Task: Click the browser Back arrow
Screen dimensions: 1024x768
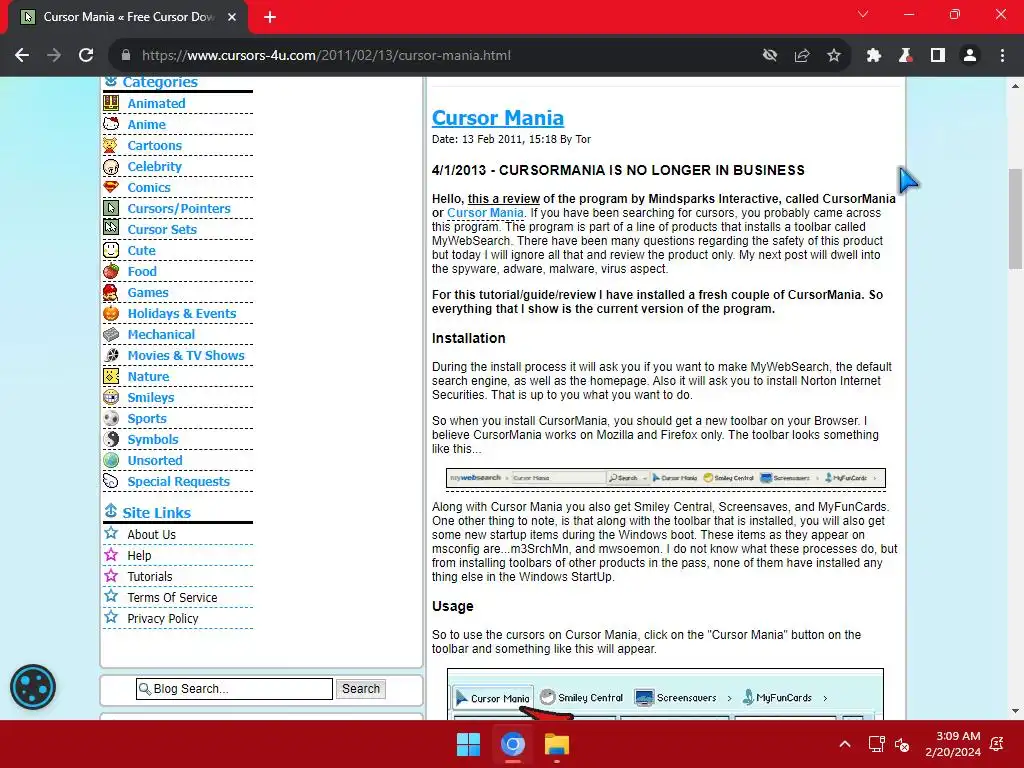Action: pyautogui.click(x=22, y=56)
